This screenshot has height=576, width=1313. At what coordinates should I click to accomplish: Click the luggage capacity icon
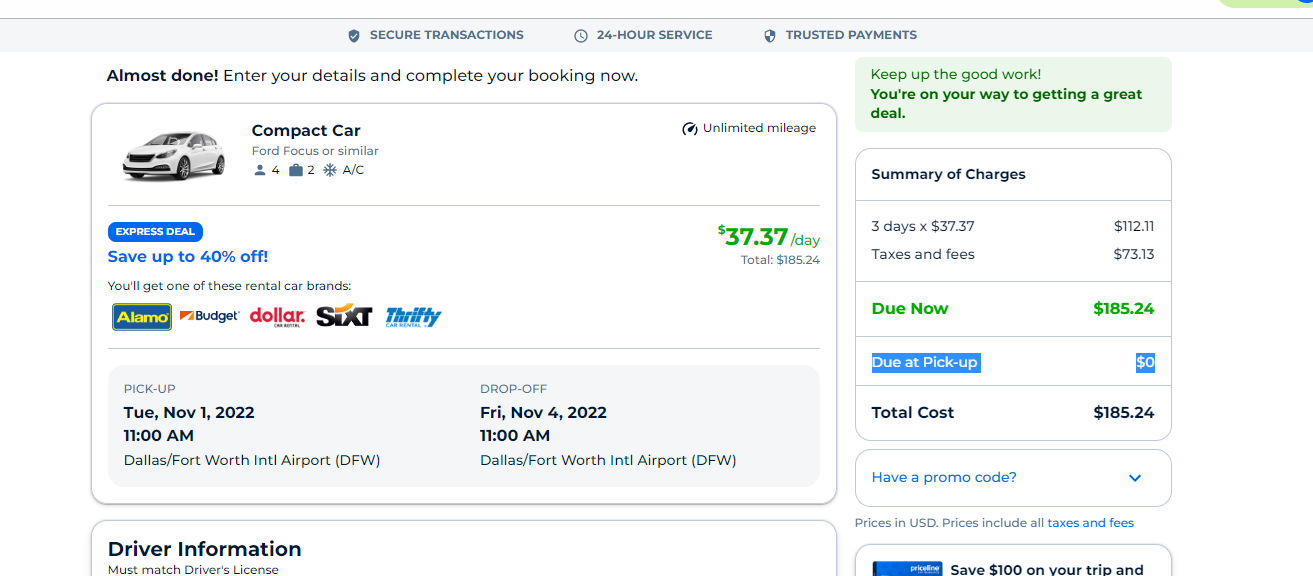(x=296, y=171)
